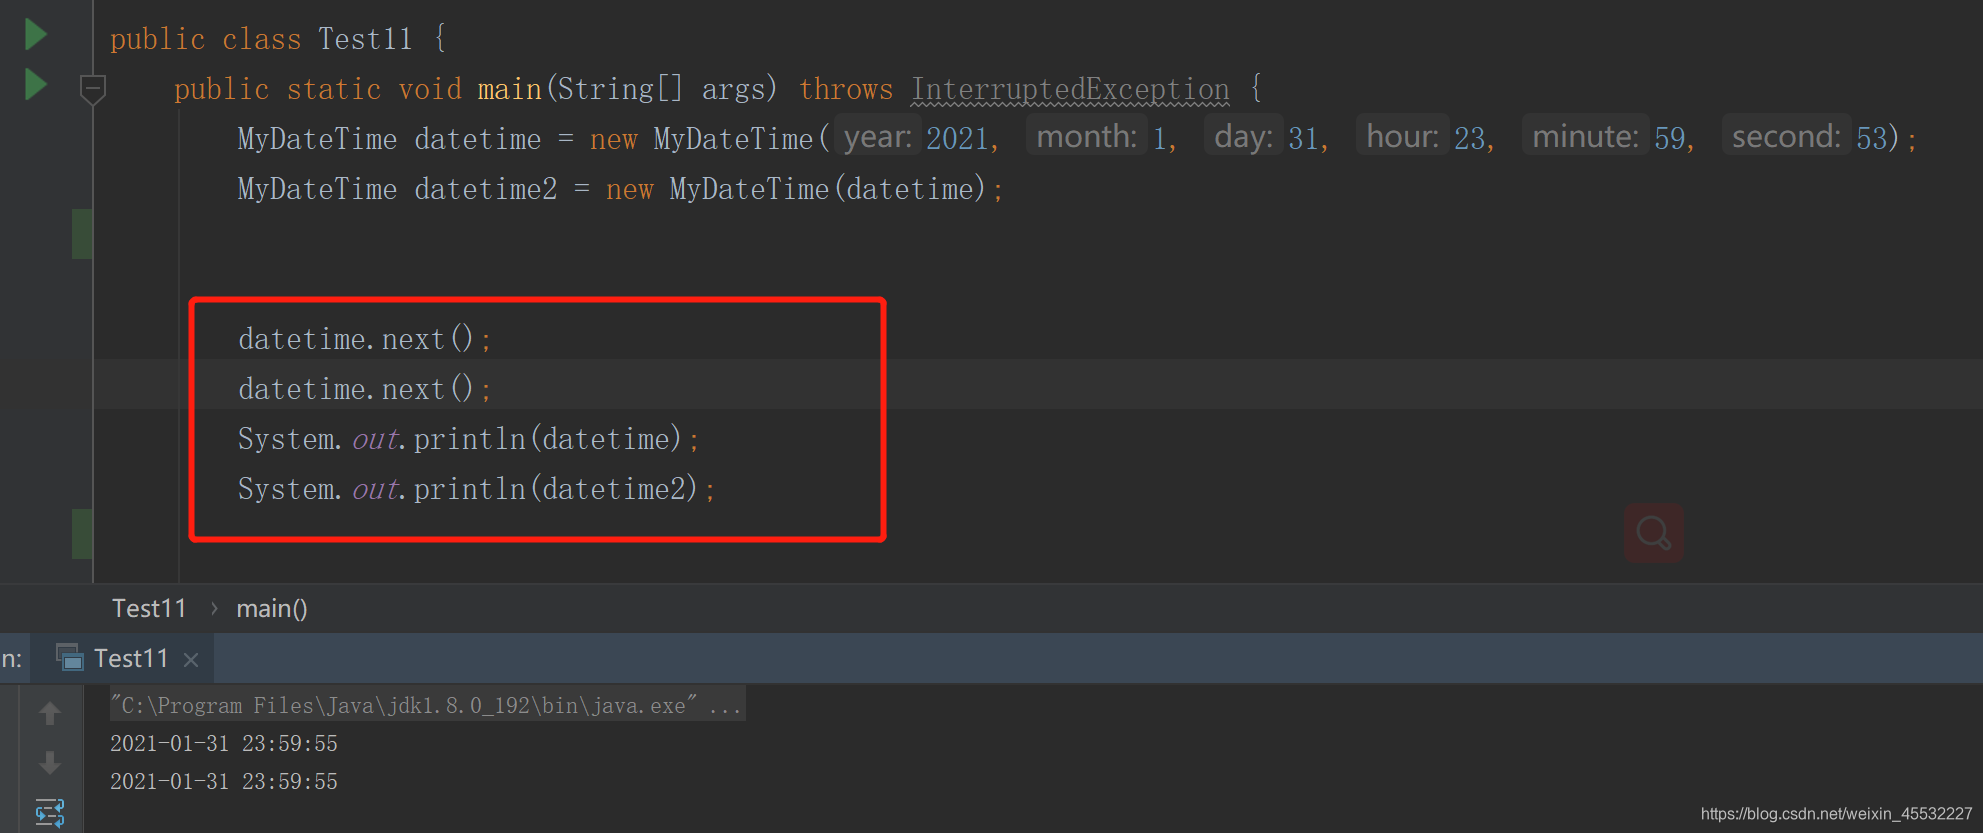Run class Test11 via gutter arrow

pyautogui.click(x=36, y=35)
